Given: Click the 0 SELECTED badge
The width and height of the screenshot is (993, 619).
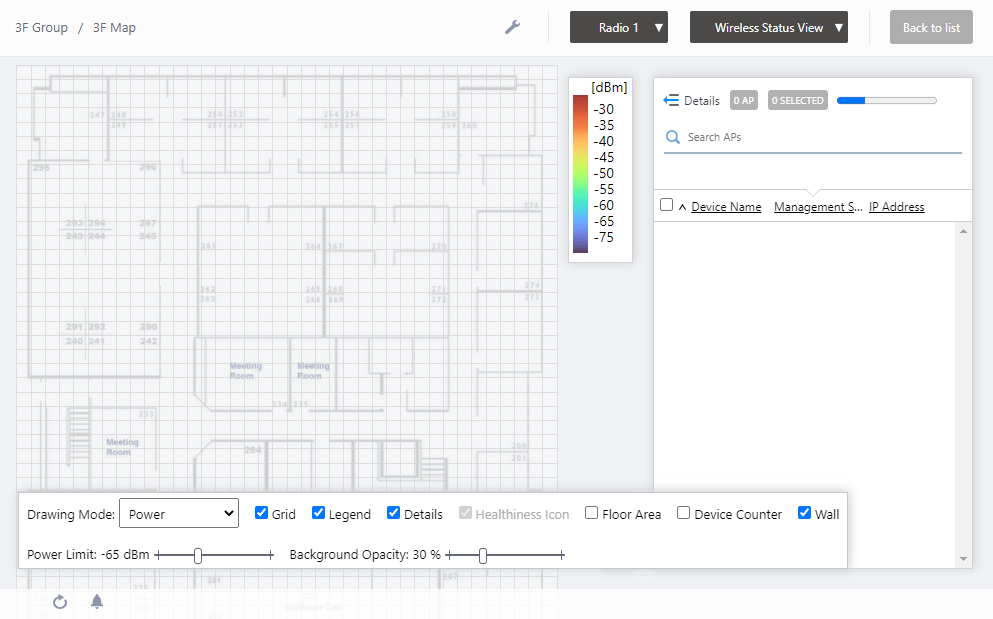Looking at the screenshot, I should [798, 100].
